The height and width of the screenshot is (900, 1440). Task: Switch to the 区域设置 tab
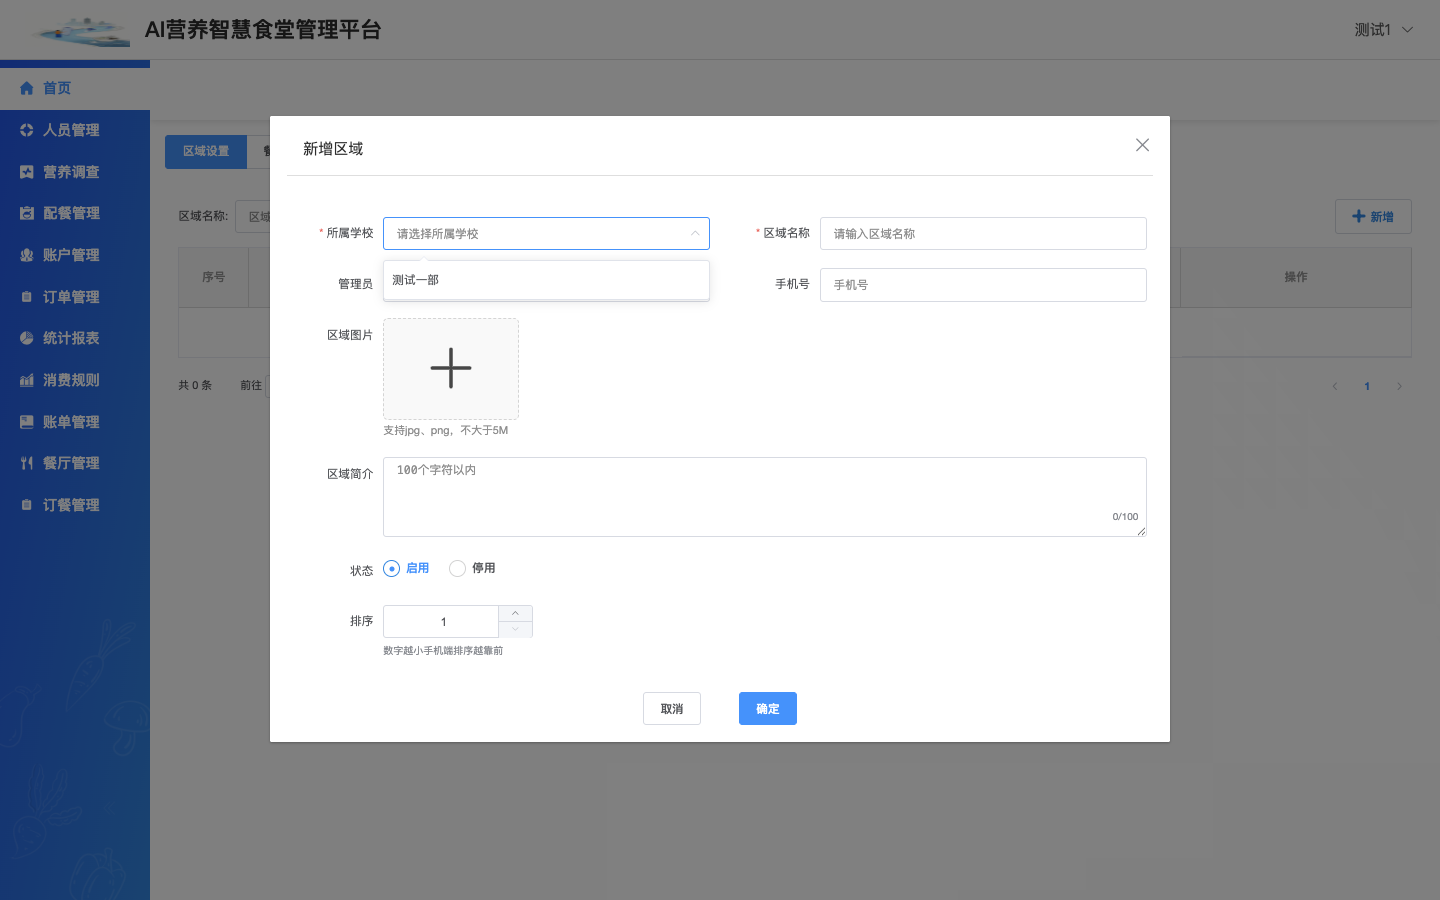[206, 151]
